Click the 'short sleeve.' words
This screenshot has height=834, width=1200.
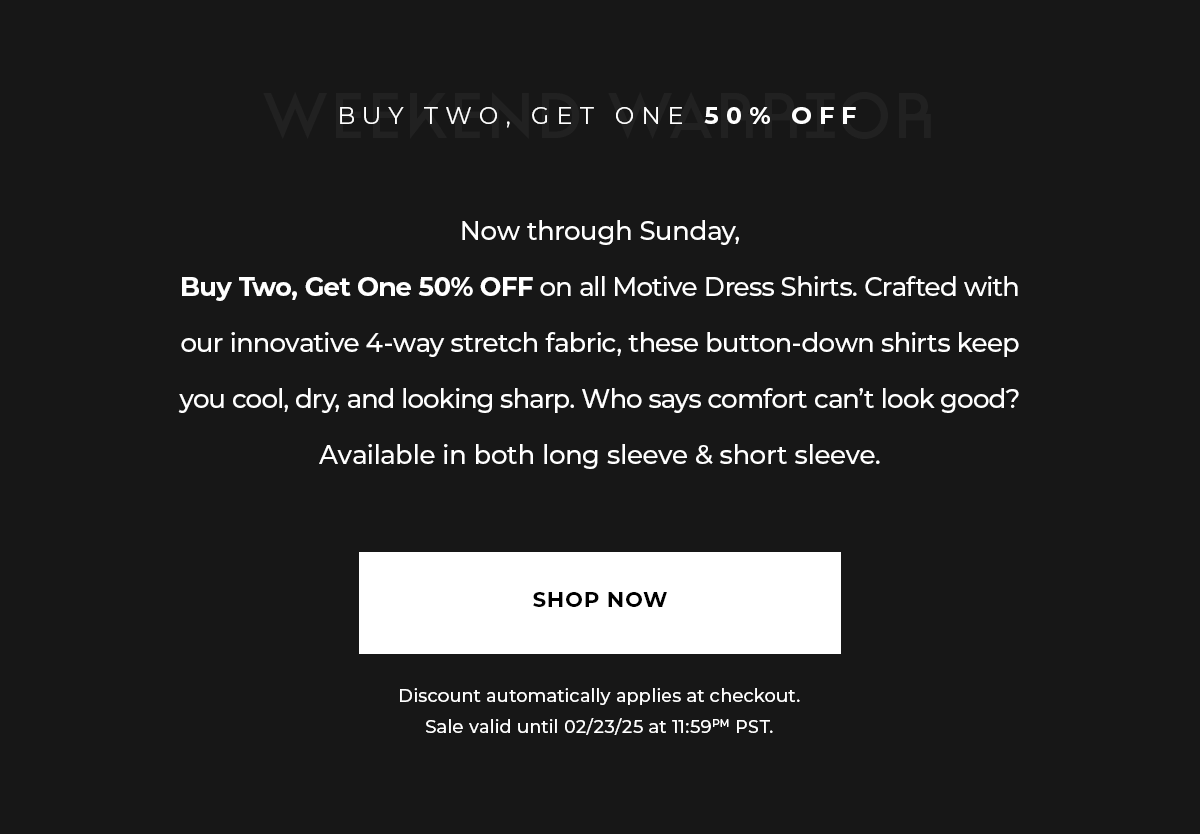tap(799, 455)
